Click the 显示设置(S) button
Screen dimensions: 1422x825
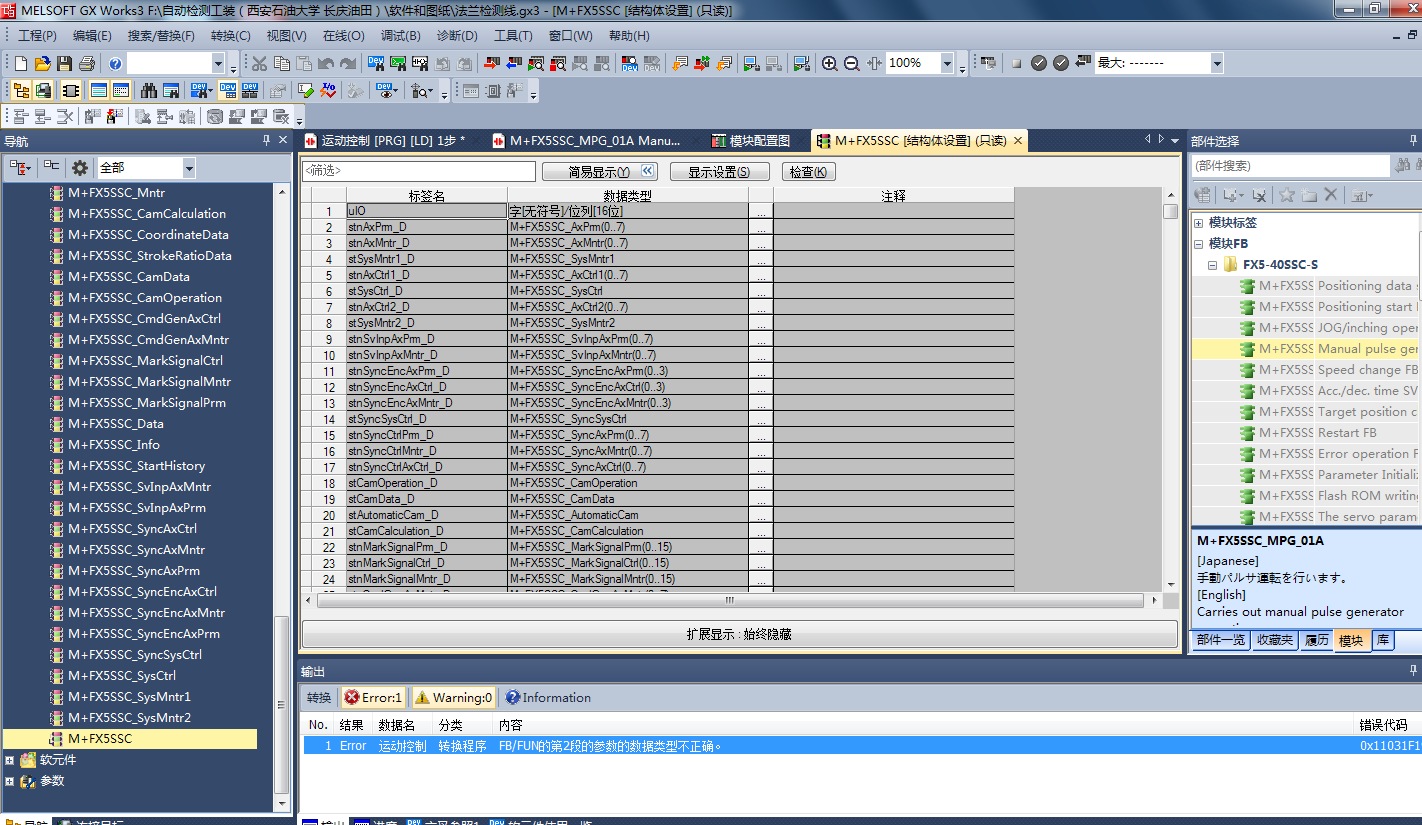(719, 172)
